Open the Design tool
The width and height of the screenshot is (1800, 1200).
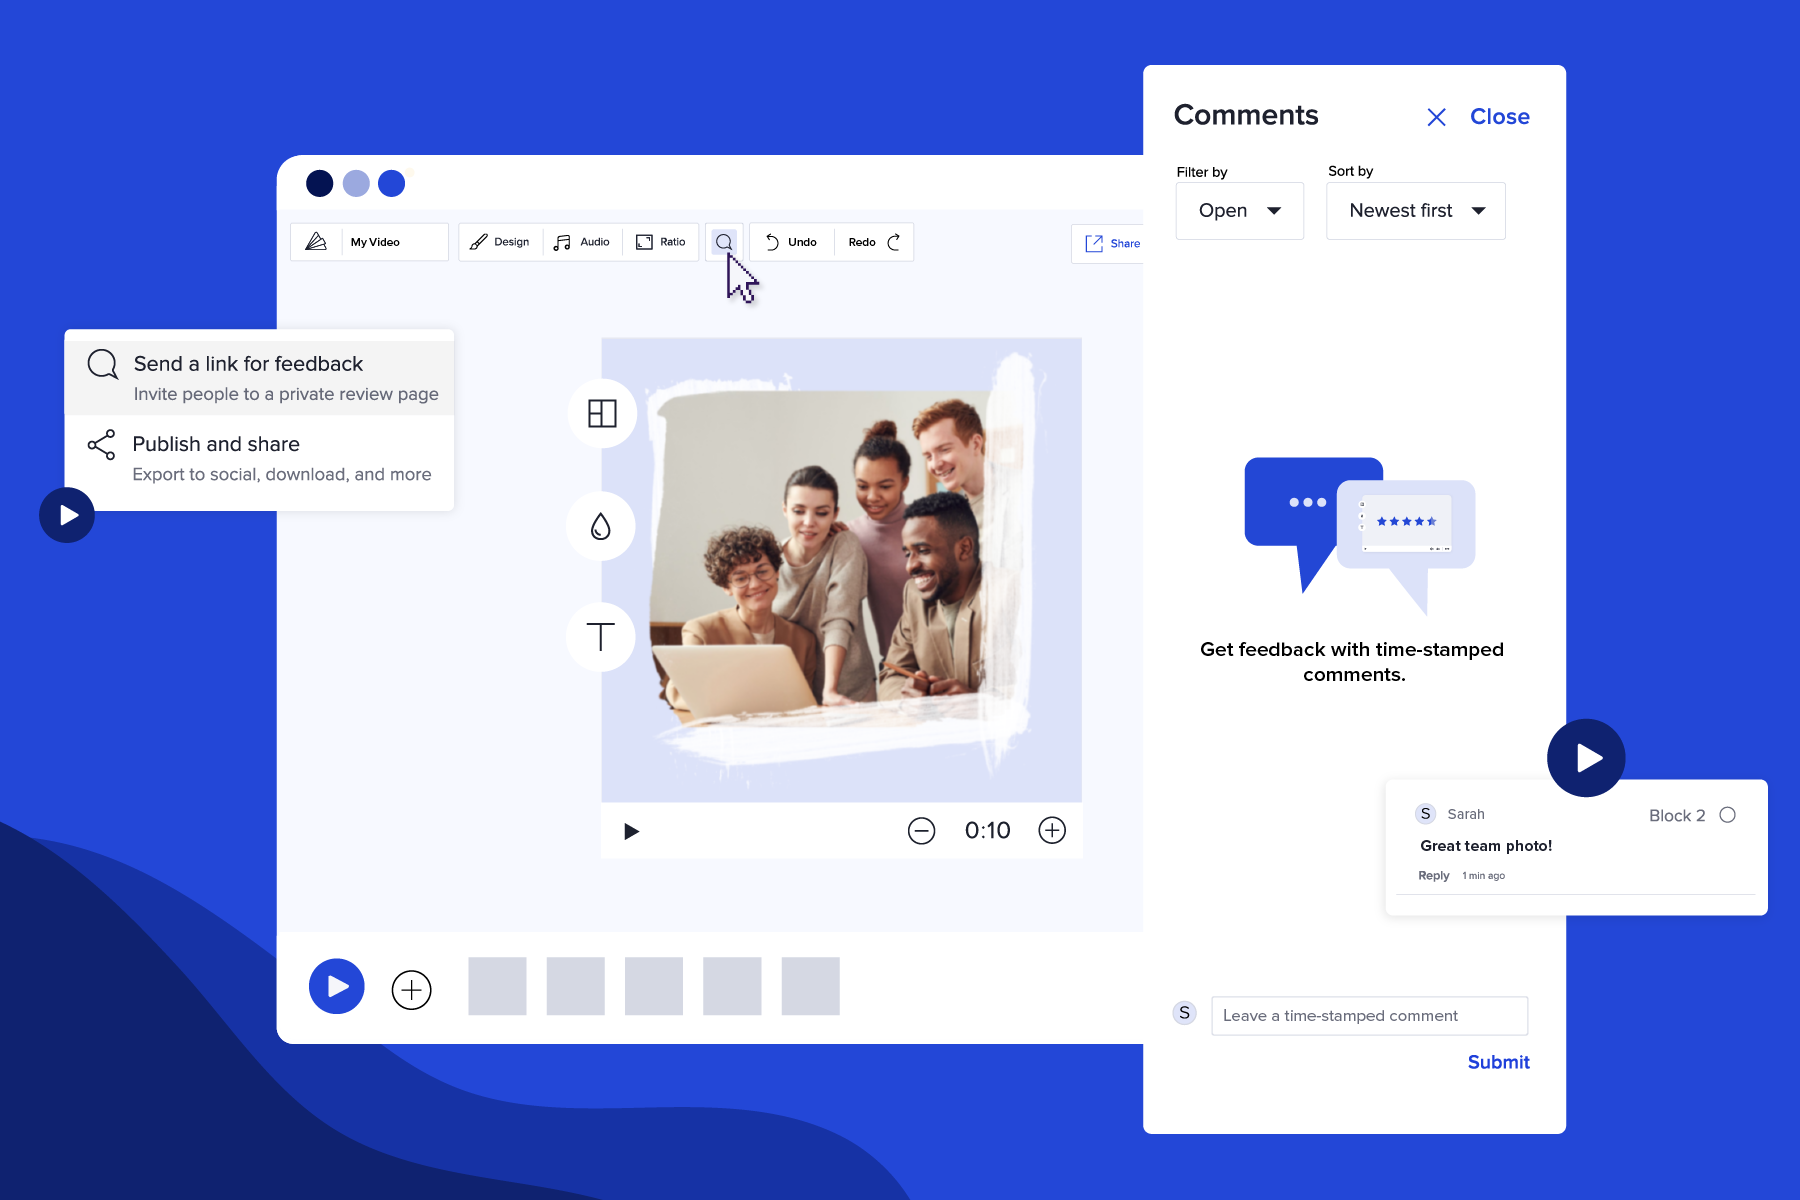500,242
